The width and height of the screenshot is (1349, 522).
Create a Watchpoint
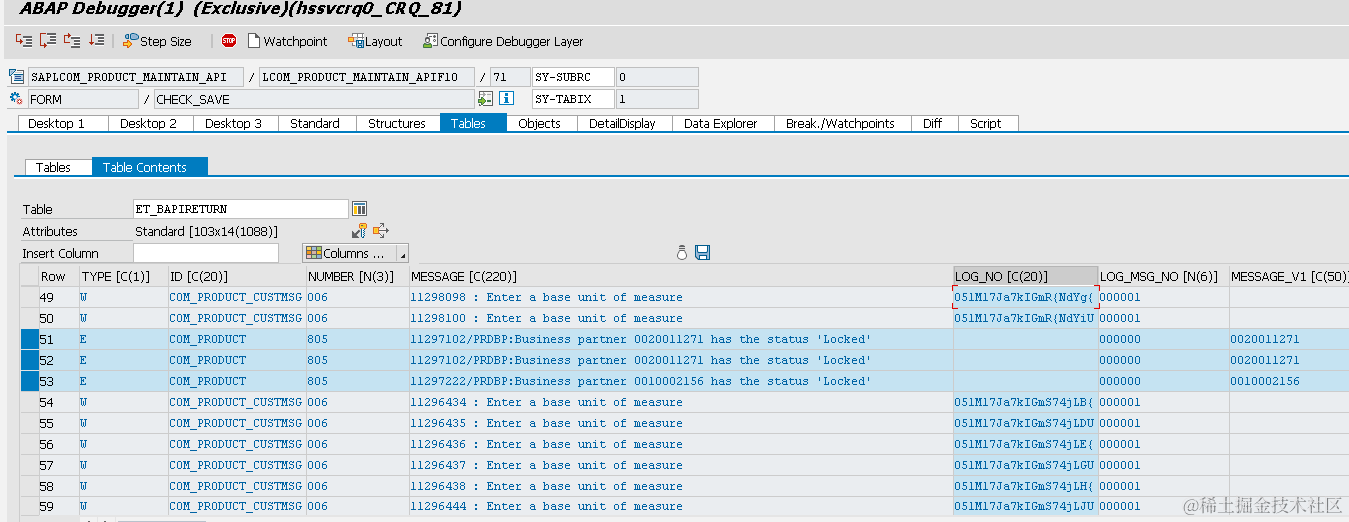tap(287, 41)
